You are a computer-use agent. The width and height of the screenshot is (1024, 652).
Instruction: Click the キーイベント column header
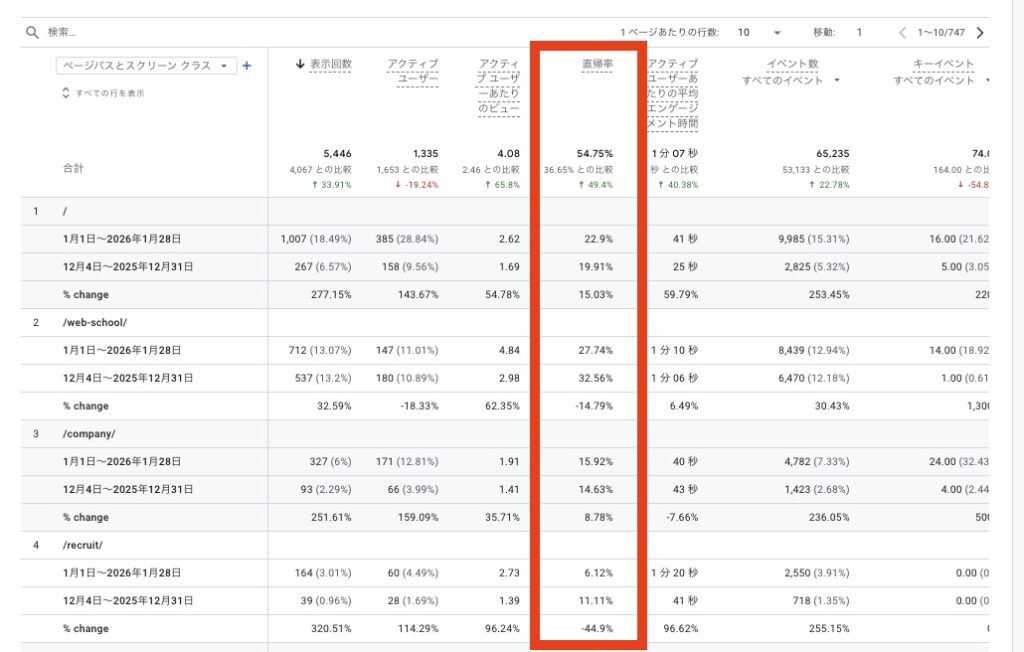point(943,65)
